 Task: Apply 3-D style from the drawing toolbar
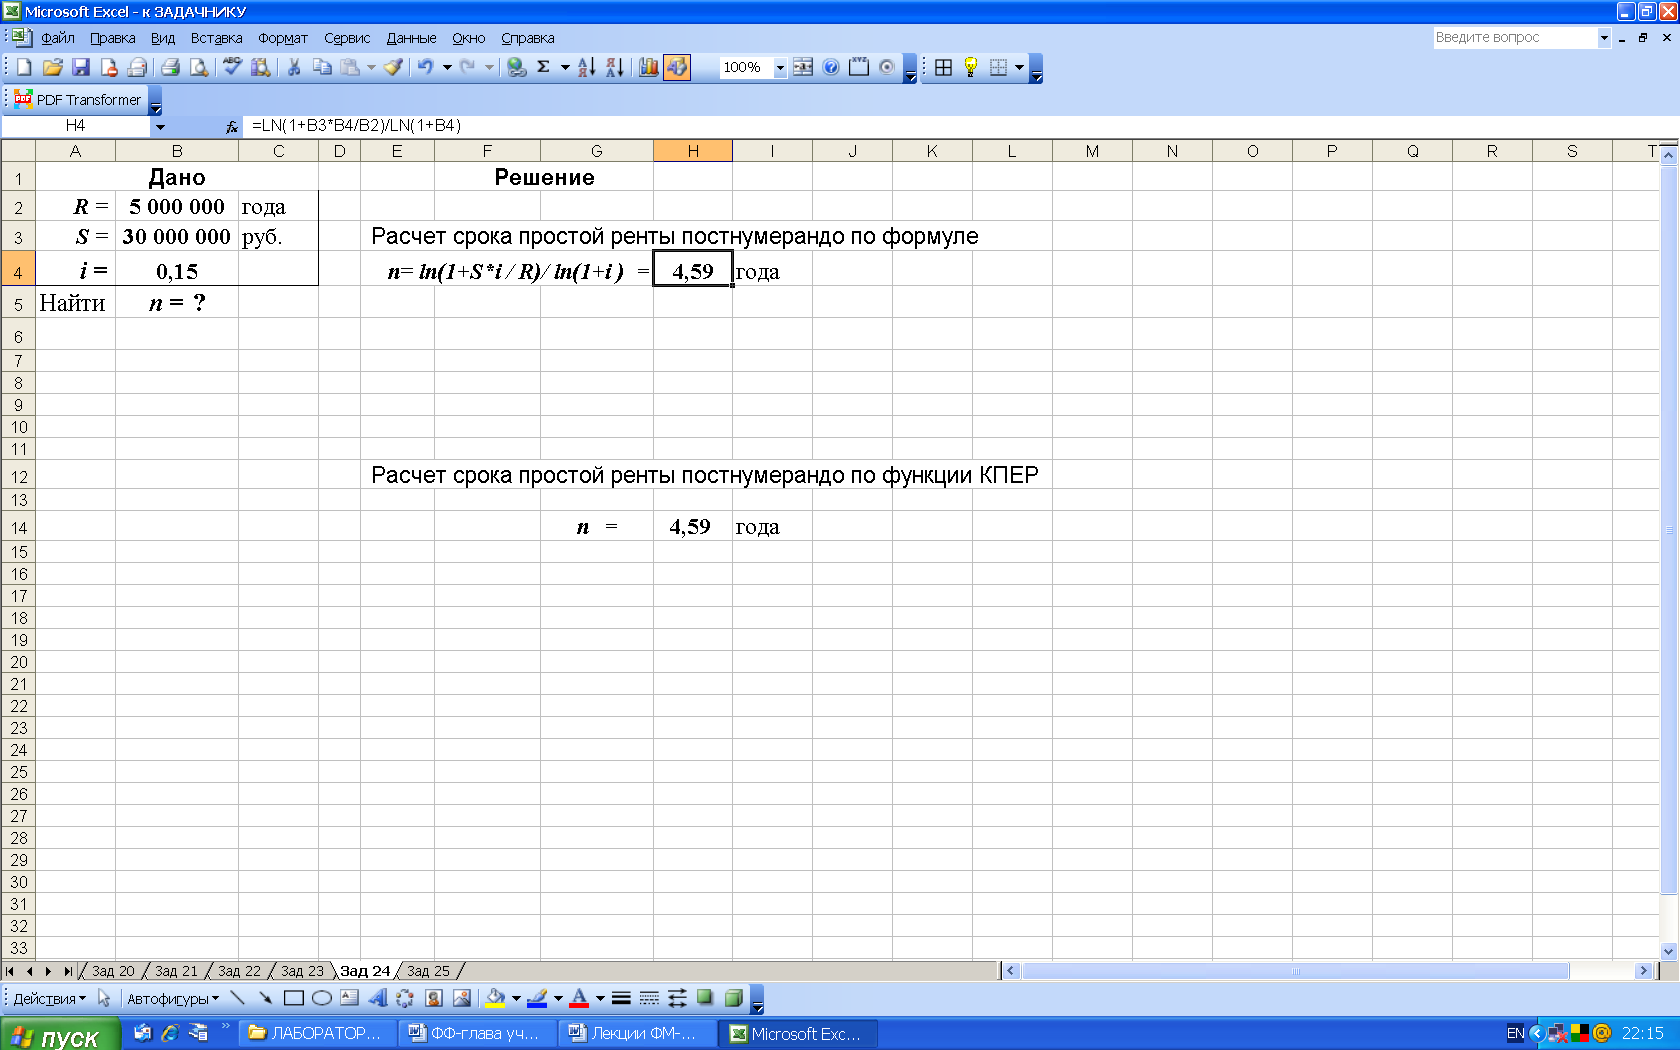[x=733, y=998]
